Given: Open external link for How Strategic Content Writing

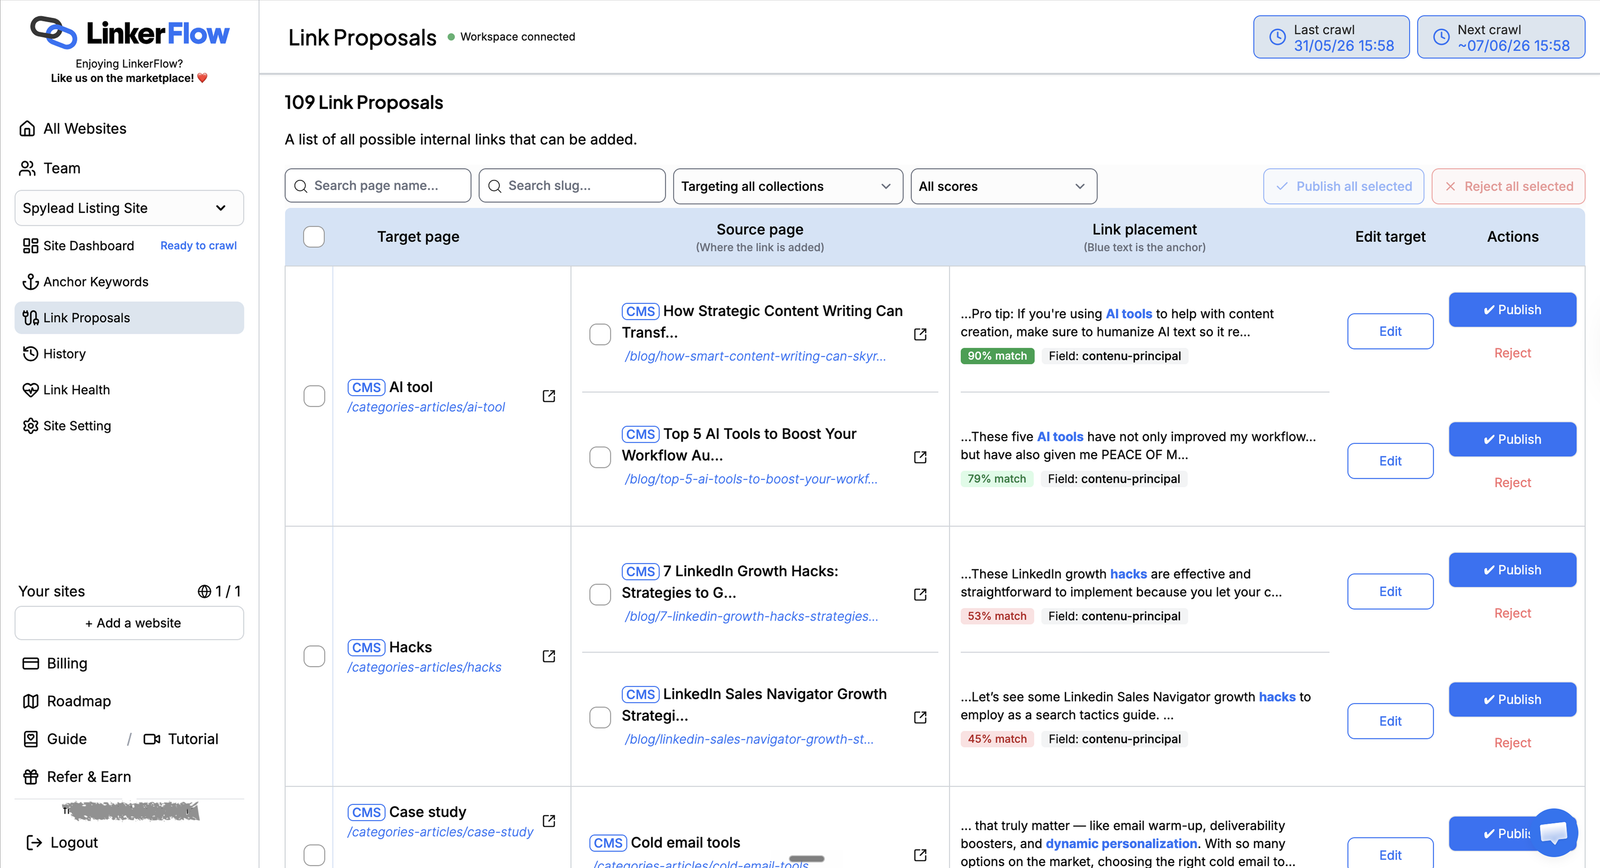Looking at the screenshot, I should [920, 334].
